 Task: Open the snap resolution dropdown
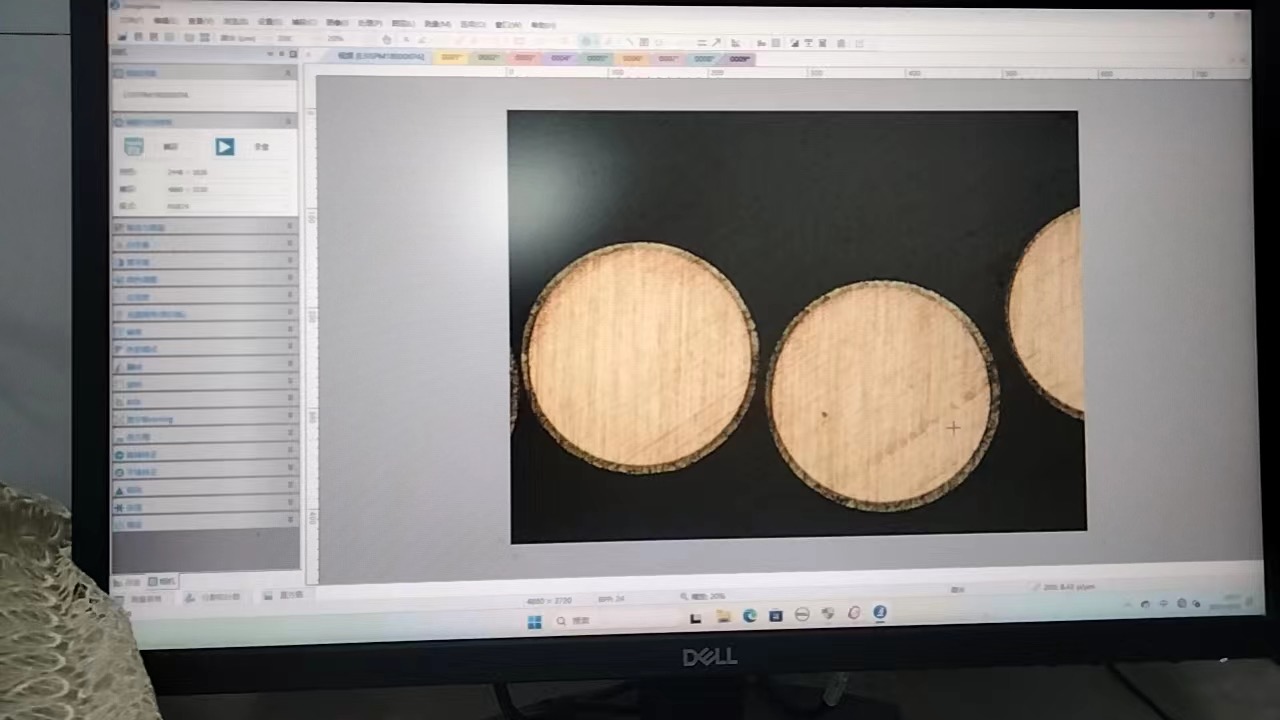[x=228, y=189]
